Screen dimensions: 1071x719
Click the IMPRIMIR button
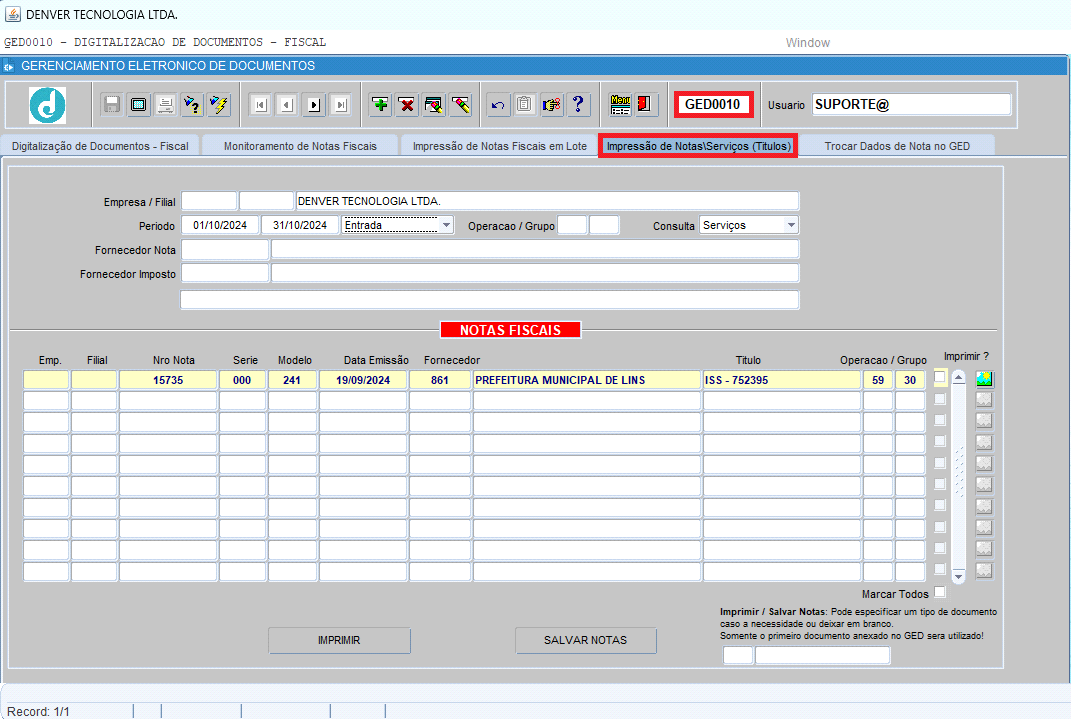(339, 640)
